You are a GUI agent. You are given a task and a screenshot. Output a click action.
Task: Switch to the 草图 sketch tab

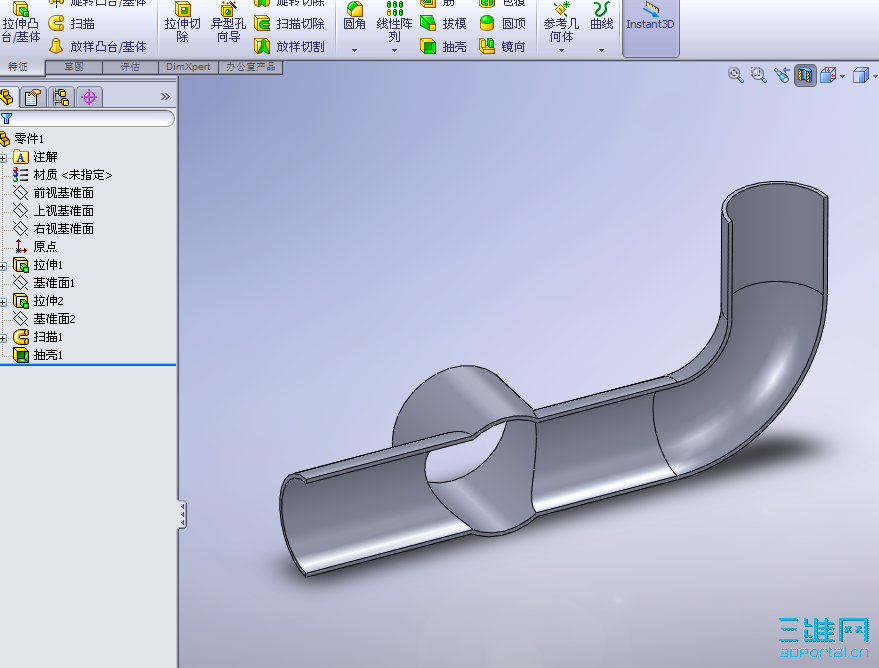pos(73,67)
